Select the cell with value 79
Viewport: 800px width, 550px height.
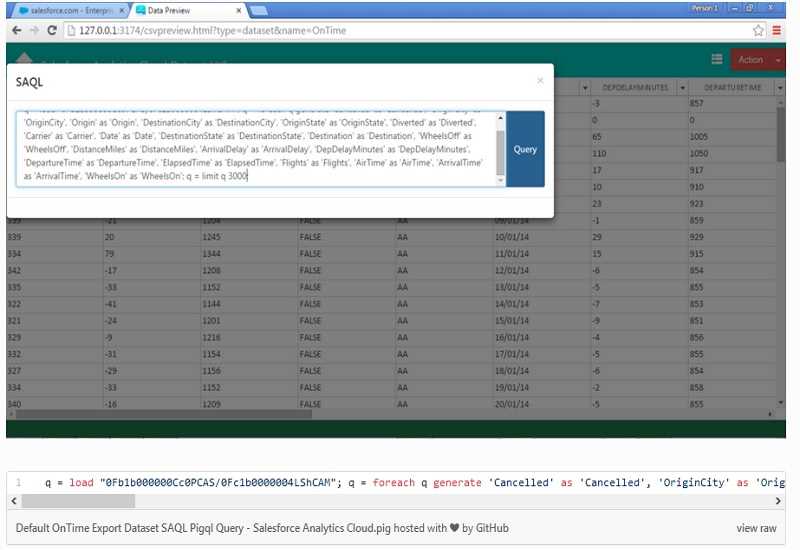pos(152,254)
